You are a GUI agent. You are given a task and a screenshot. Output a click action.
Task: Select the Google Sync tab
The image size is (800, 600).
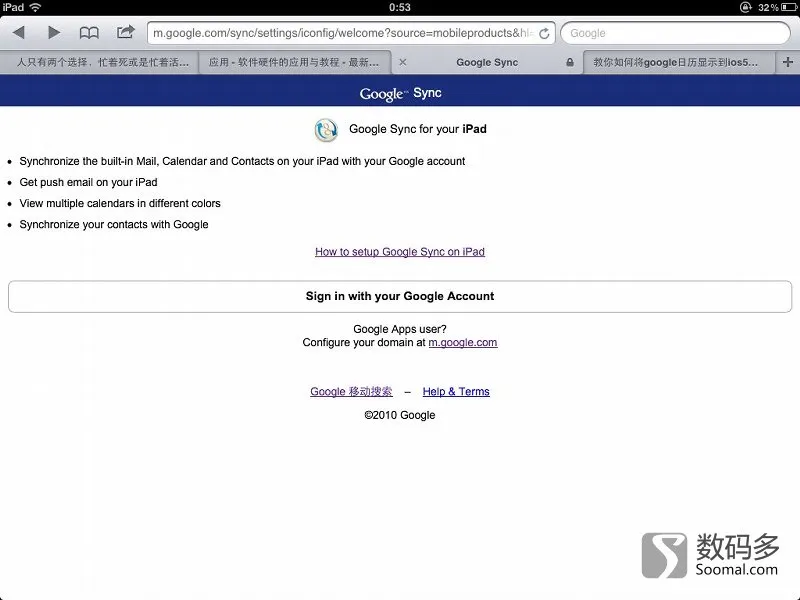tap(487, 62)
